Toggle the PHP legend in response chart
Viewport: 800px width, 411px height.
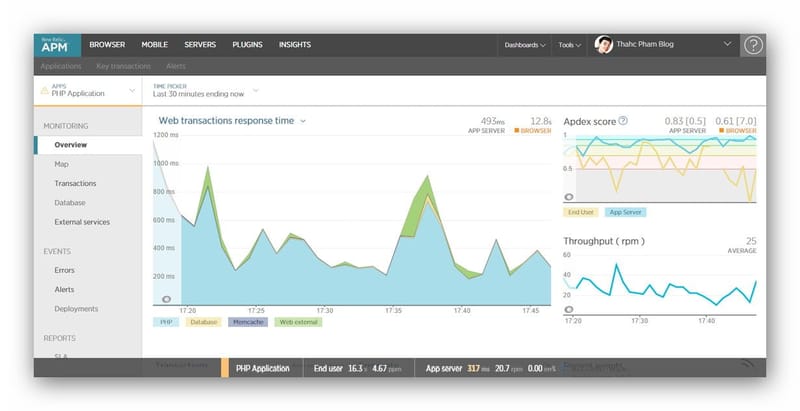pyautogui.click(x=166, y=322)
